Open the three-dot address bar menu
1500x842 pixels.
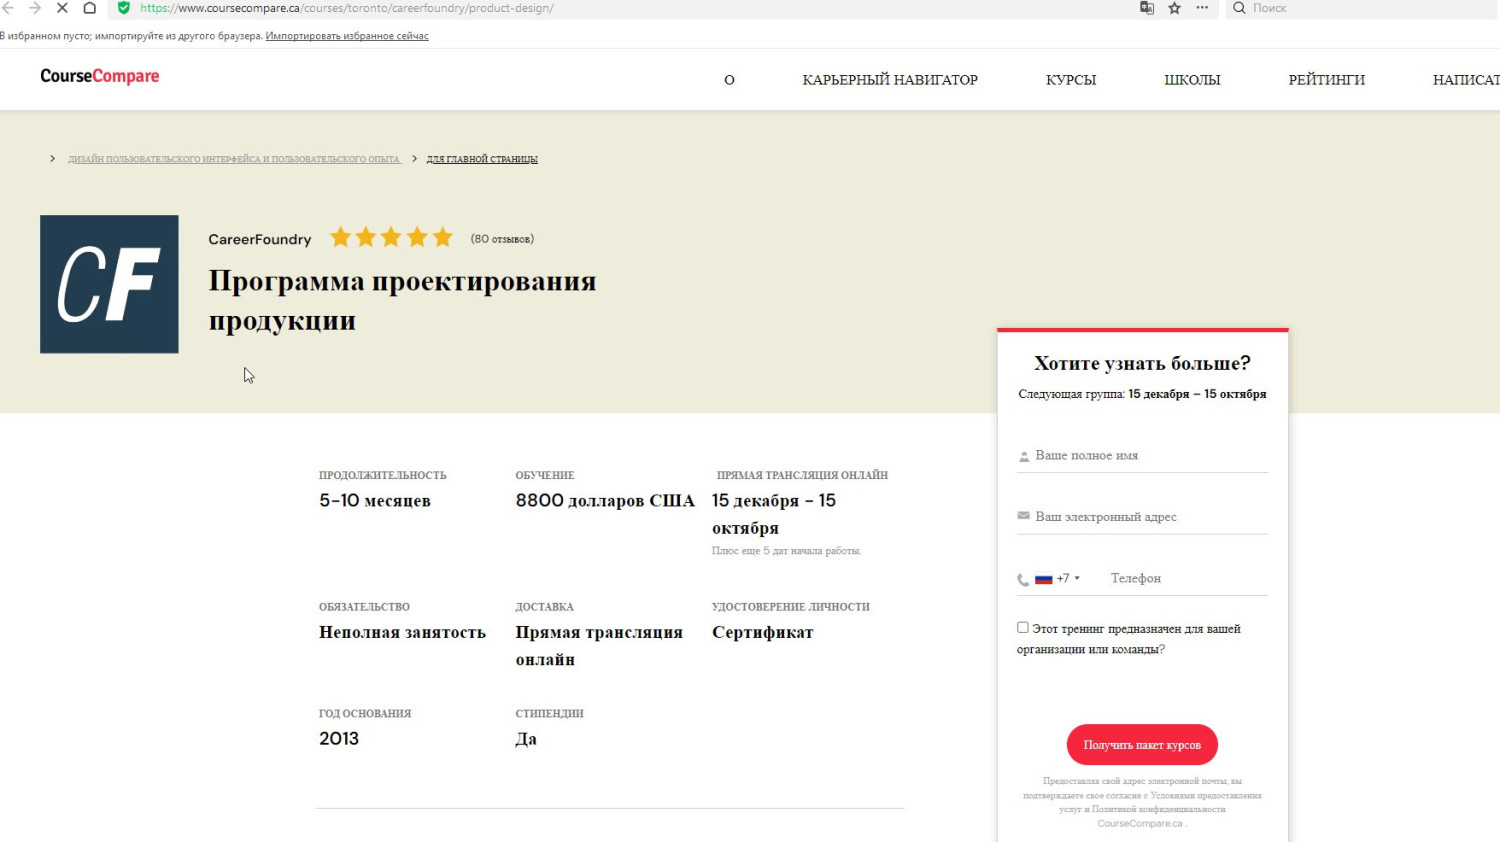[1202, 8]
